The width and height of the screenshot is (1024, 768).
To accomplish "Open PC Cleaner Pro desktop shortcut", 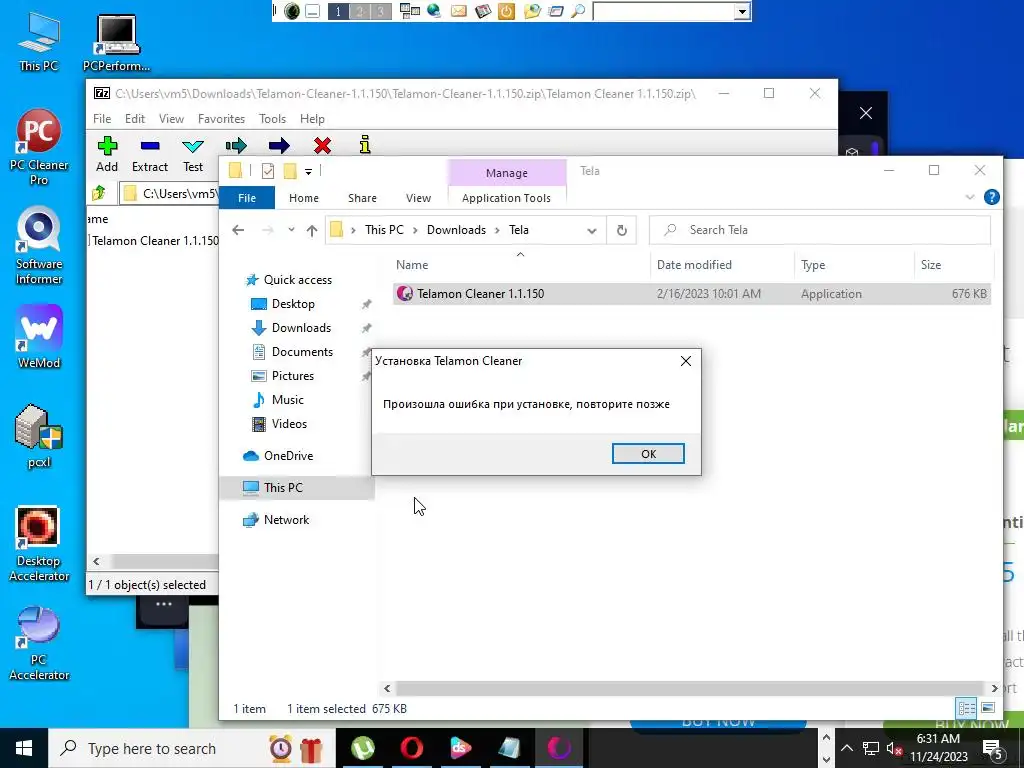I will click(39, 148).
